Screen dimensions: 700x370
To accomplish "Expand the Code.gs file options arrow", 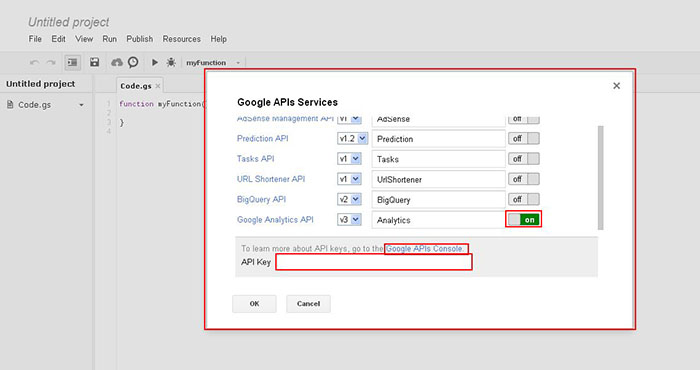I will coord(81,105).
